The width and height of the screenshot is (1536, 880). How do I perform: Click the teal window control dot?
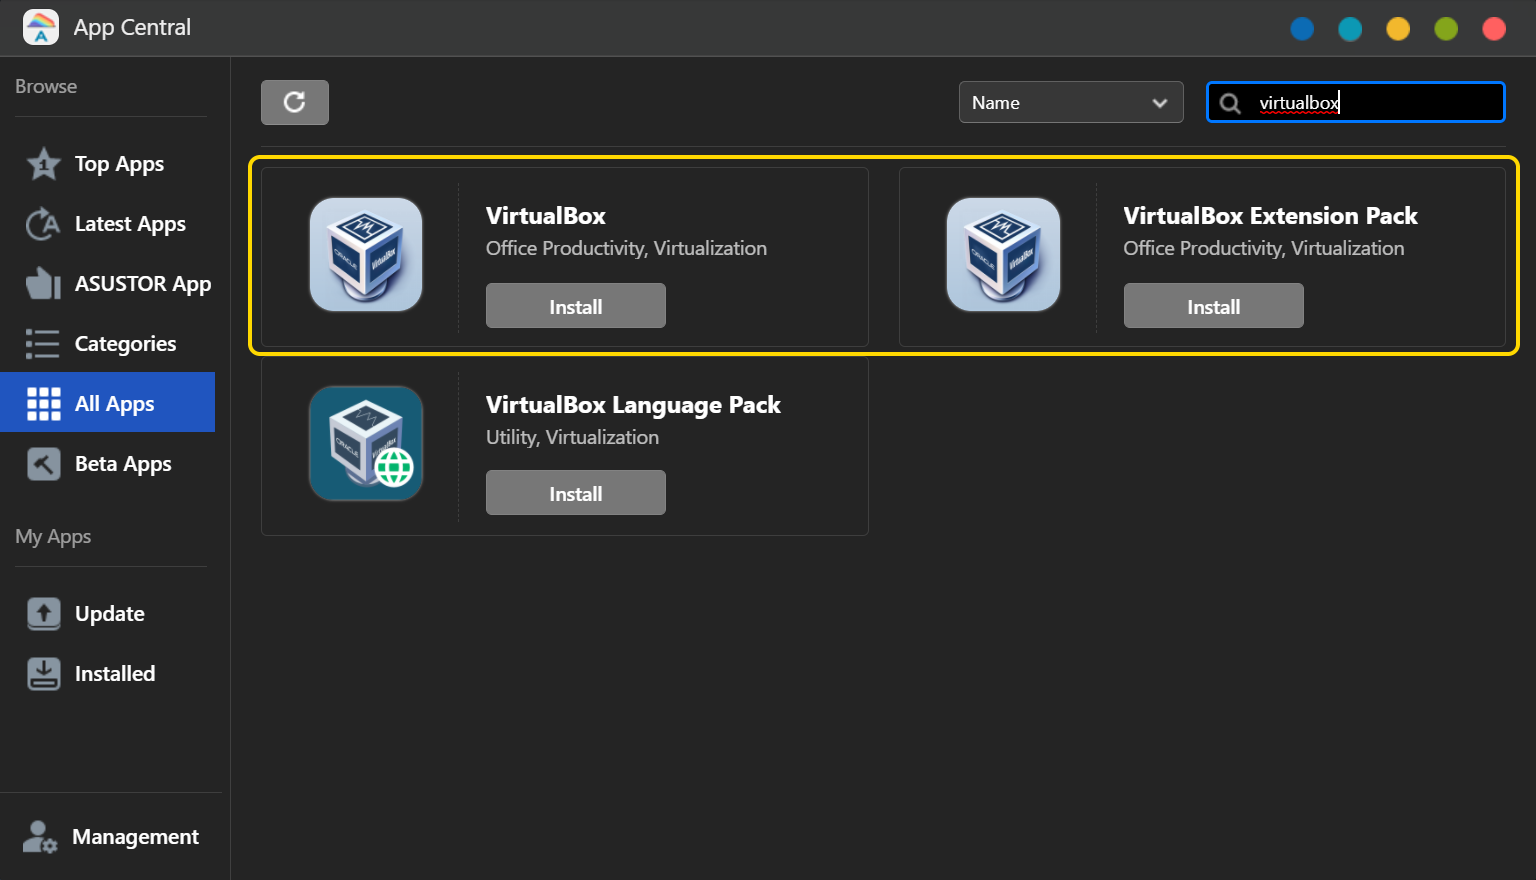tap(1350, 29)
